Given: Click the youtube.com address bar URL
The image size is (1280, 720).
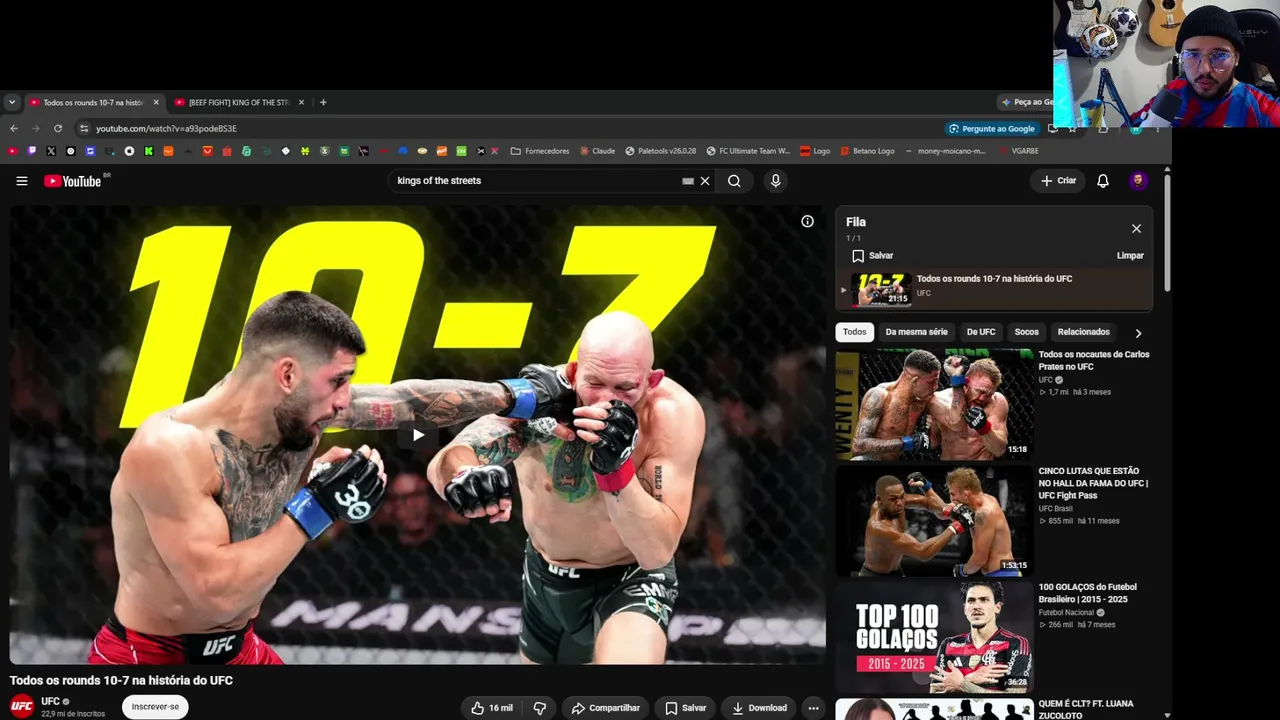Looking at the screenshot, I should [x=166, y=129].
